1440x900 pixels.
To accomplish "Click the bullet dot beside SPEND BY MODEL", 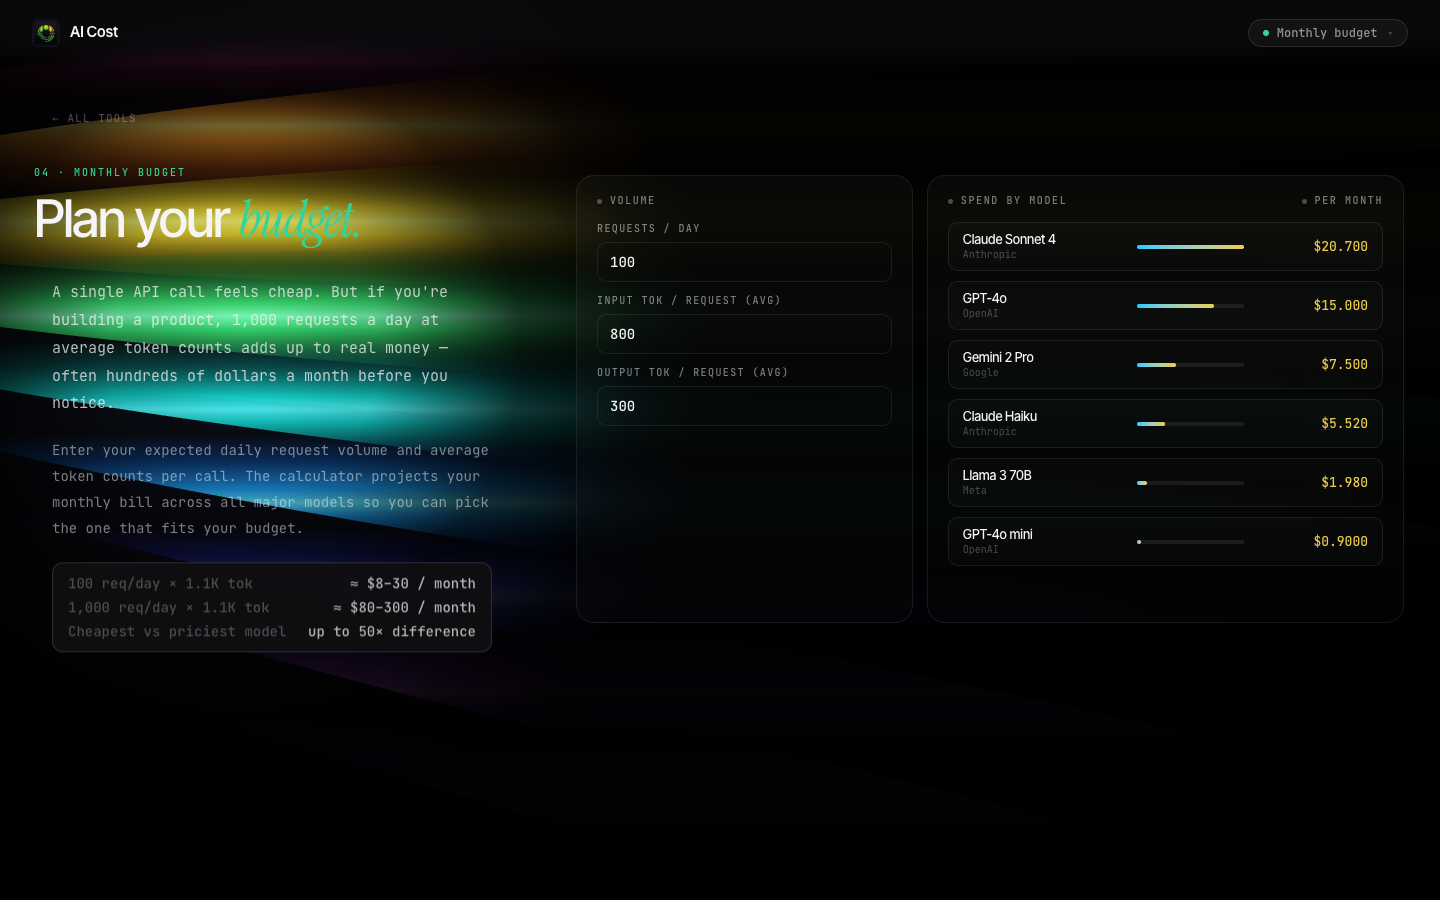I will pos(952,200).
